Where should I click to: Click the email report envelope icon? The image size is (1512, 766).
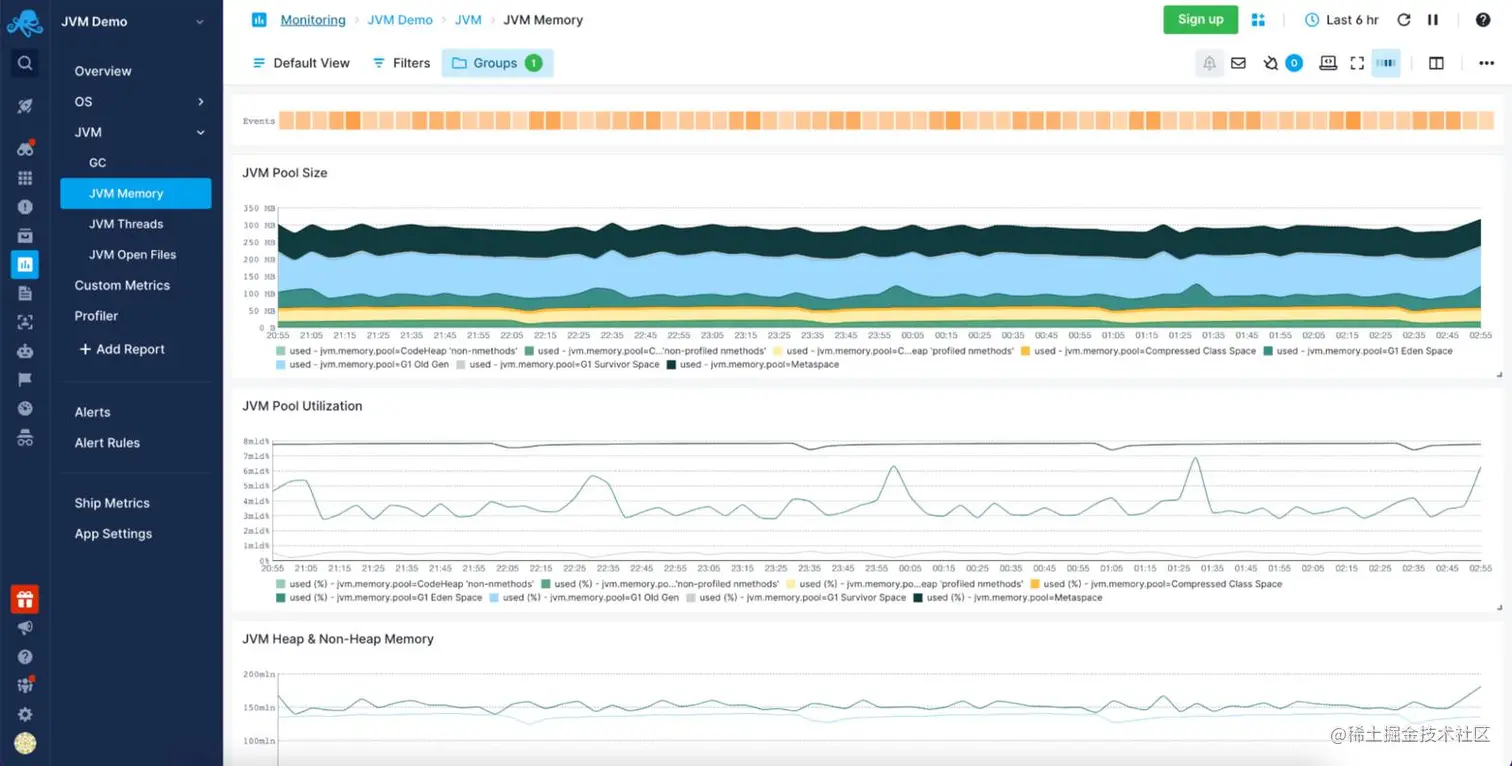pyautogui.click(x=1239, y=62)
